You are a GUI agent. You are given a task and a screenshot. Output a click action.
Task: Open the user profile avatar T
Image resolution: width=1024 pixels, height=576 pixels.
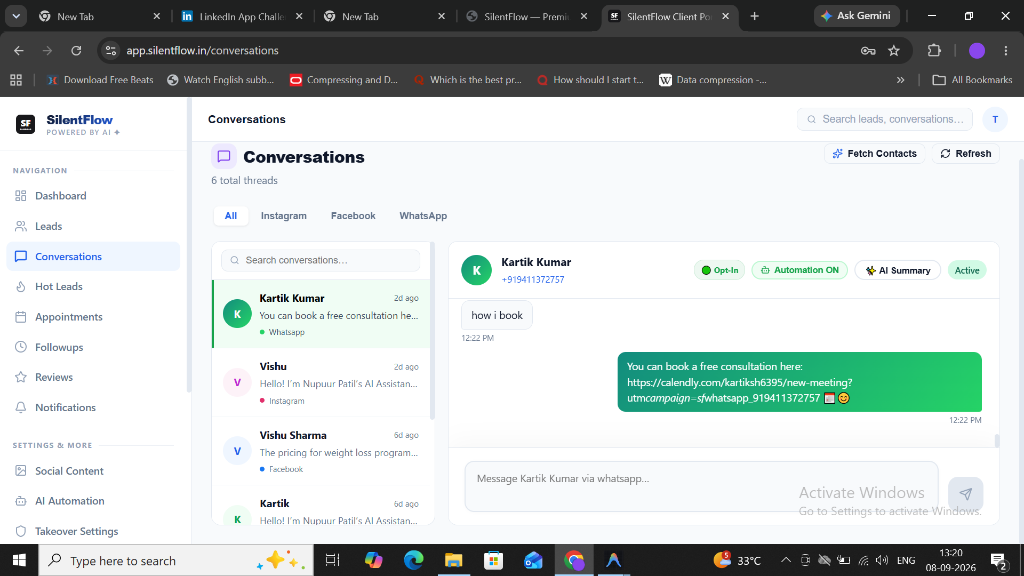pos(995,120)
